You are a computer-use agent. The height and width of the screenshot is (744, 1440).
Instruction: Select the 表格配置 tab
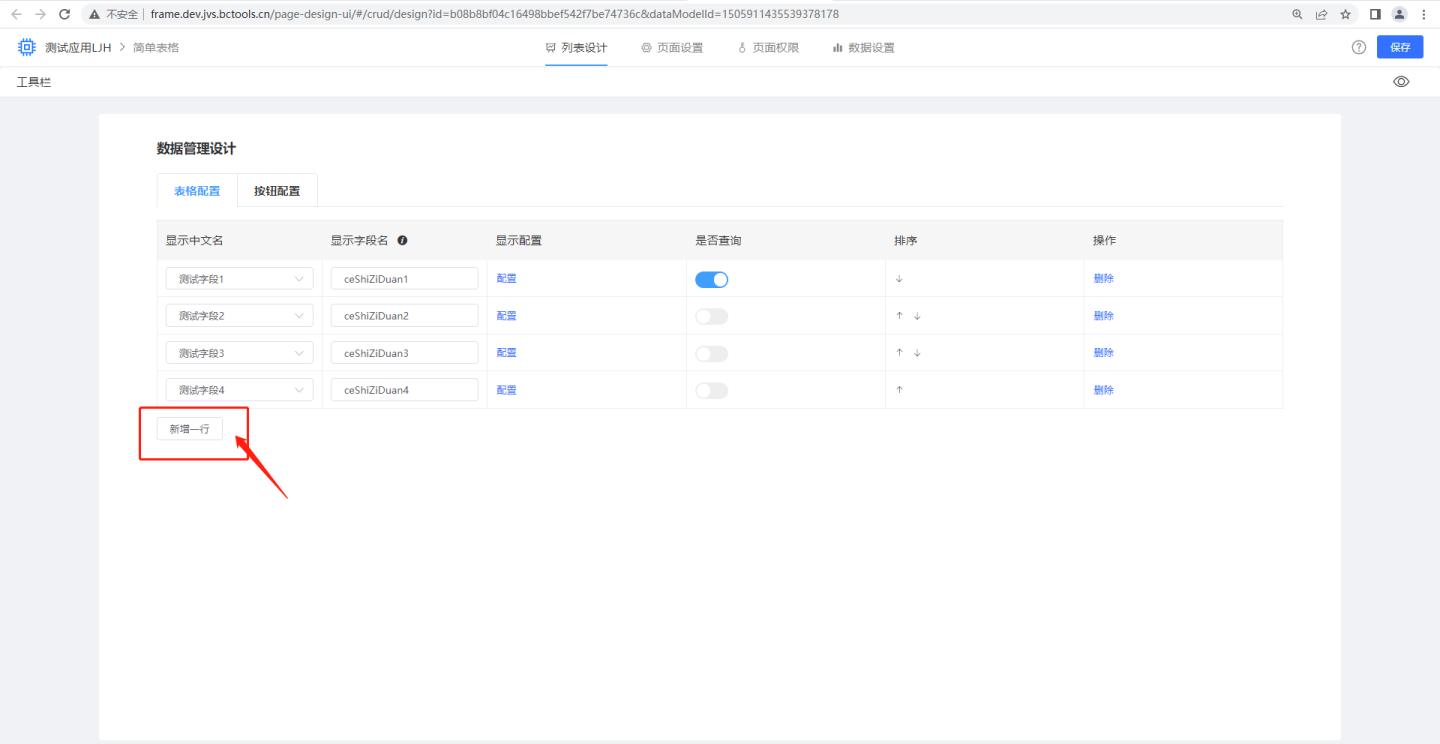(x=197, y=191)
